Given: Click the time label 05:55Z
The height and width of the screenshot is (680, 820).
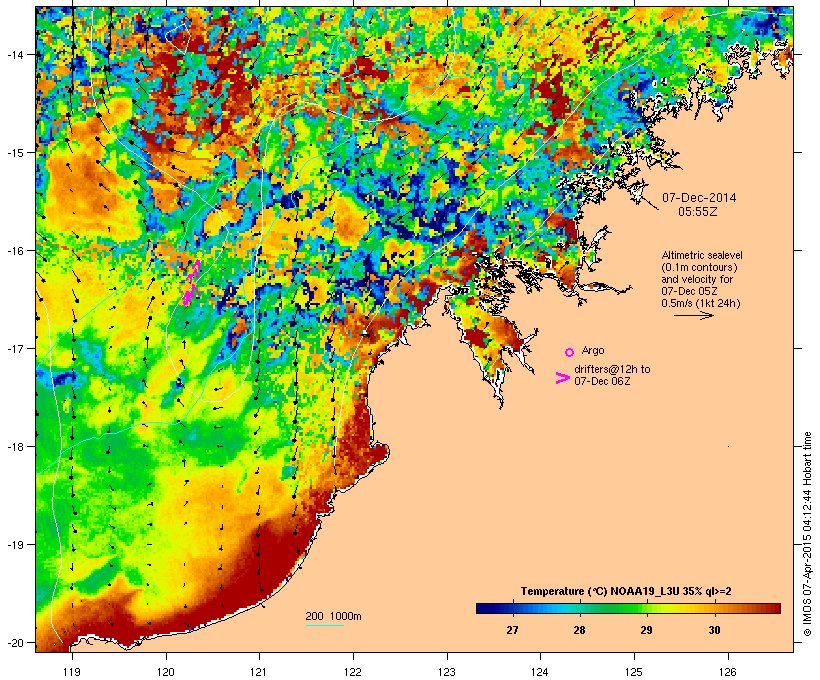Looking at the screenshot, I should (x=698, y=212).
